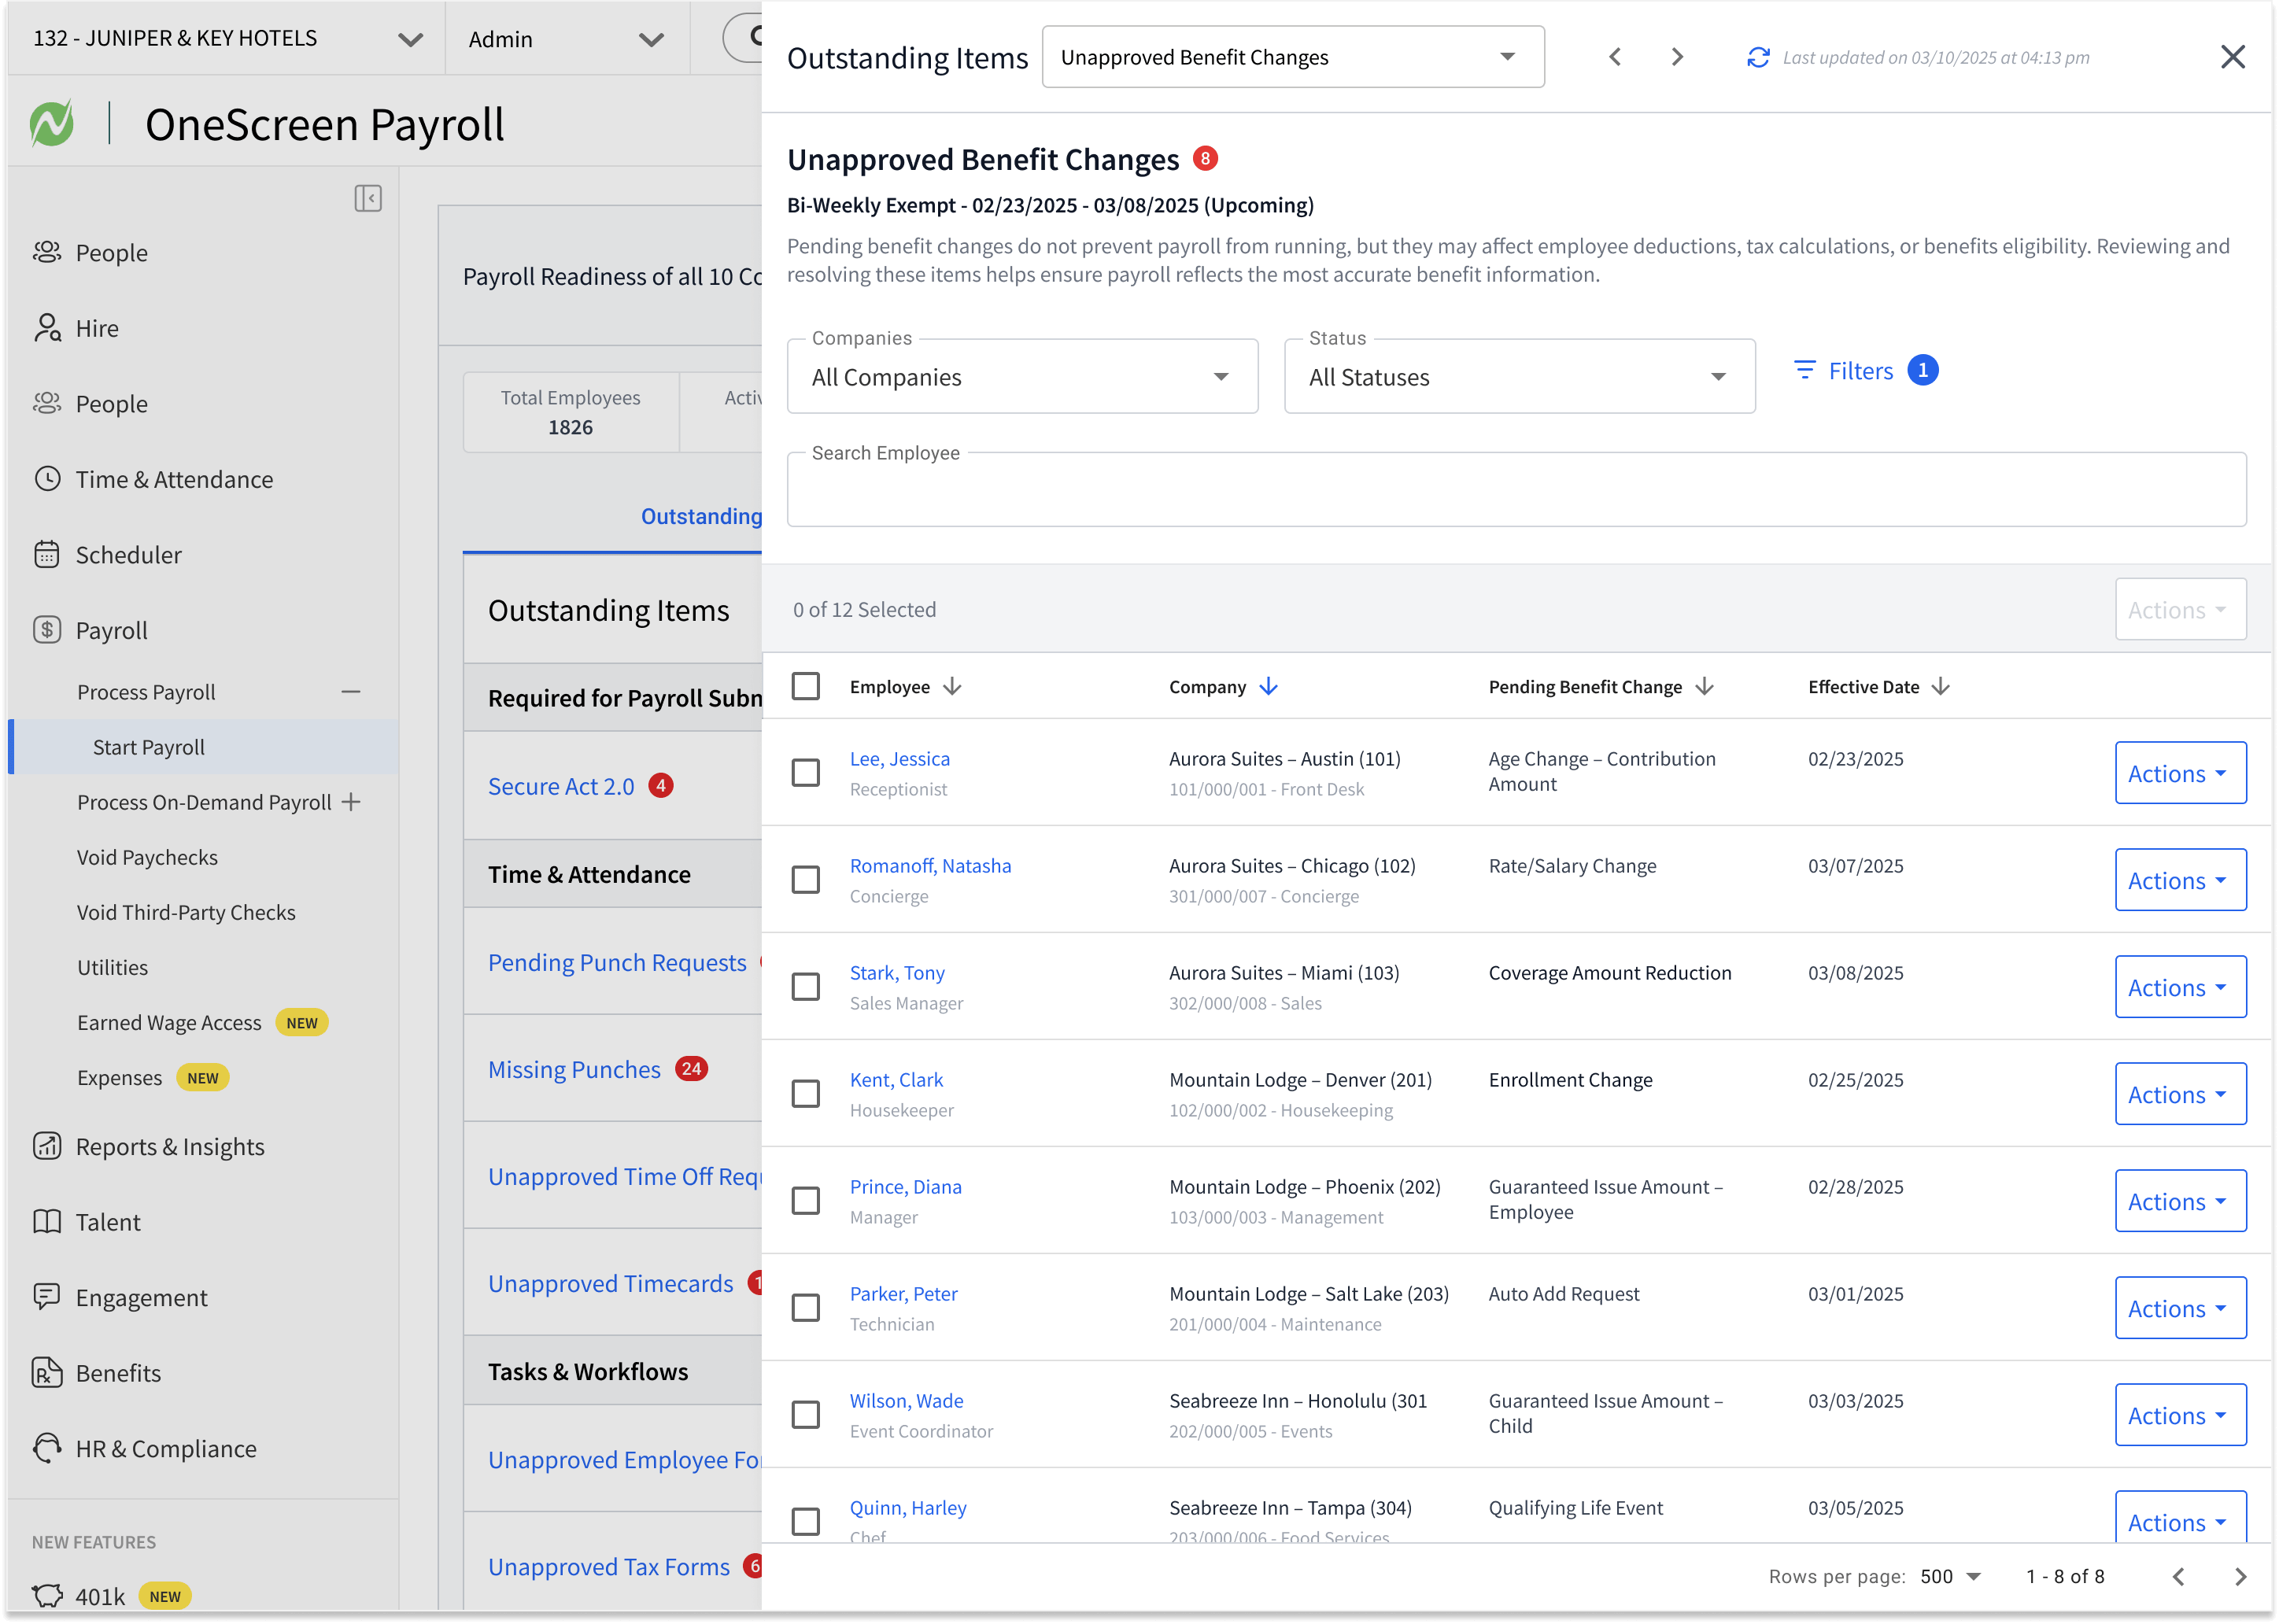Open Void Paychecks in the sidebar
The image size is (2279, 1624).
[147, 857]
